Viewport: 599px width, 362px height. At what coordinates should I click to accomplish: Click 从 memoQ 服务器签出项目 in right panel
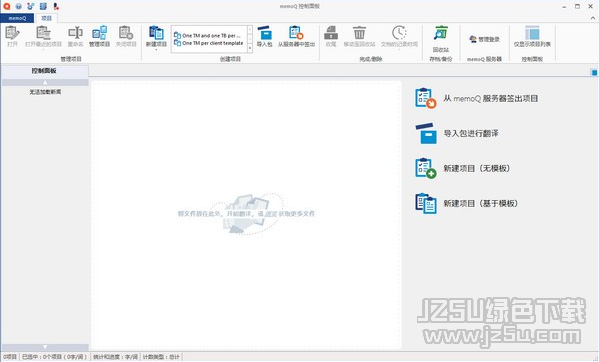(x=477, y=99)
